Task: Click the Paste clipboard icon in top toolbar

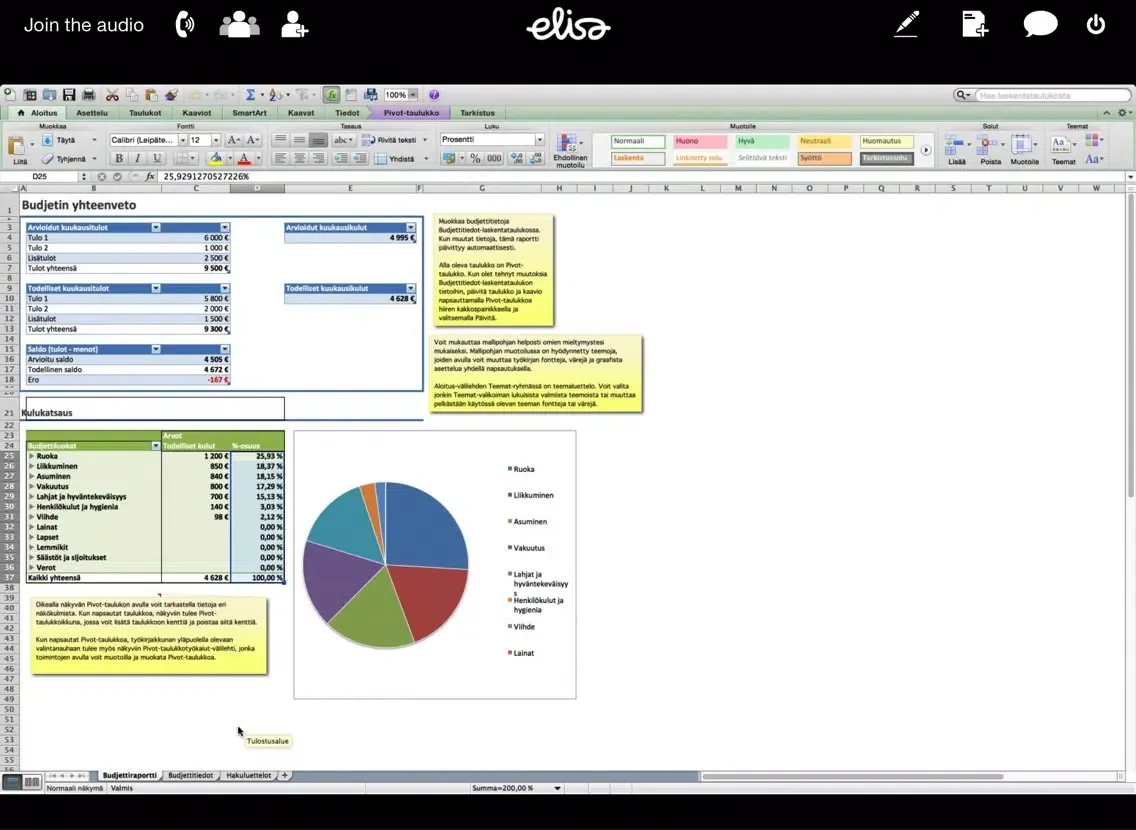Action: (x=151, y=95)
